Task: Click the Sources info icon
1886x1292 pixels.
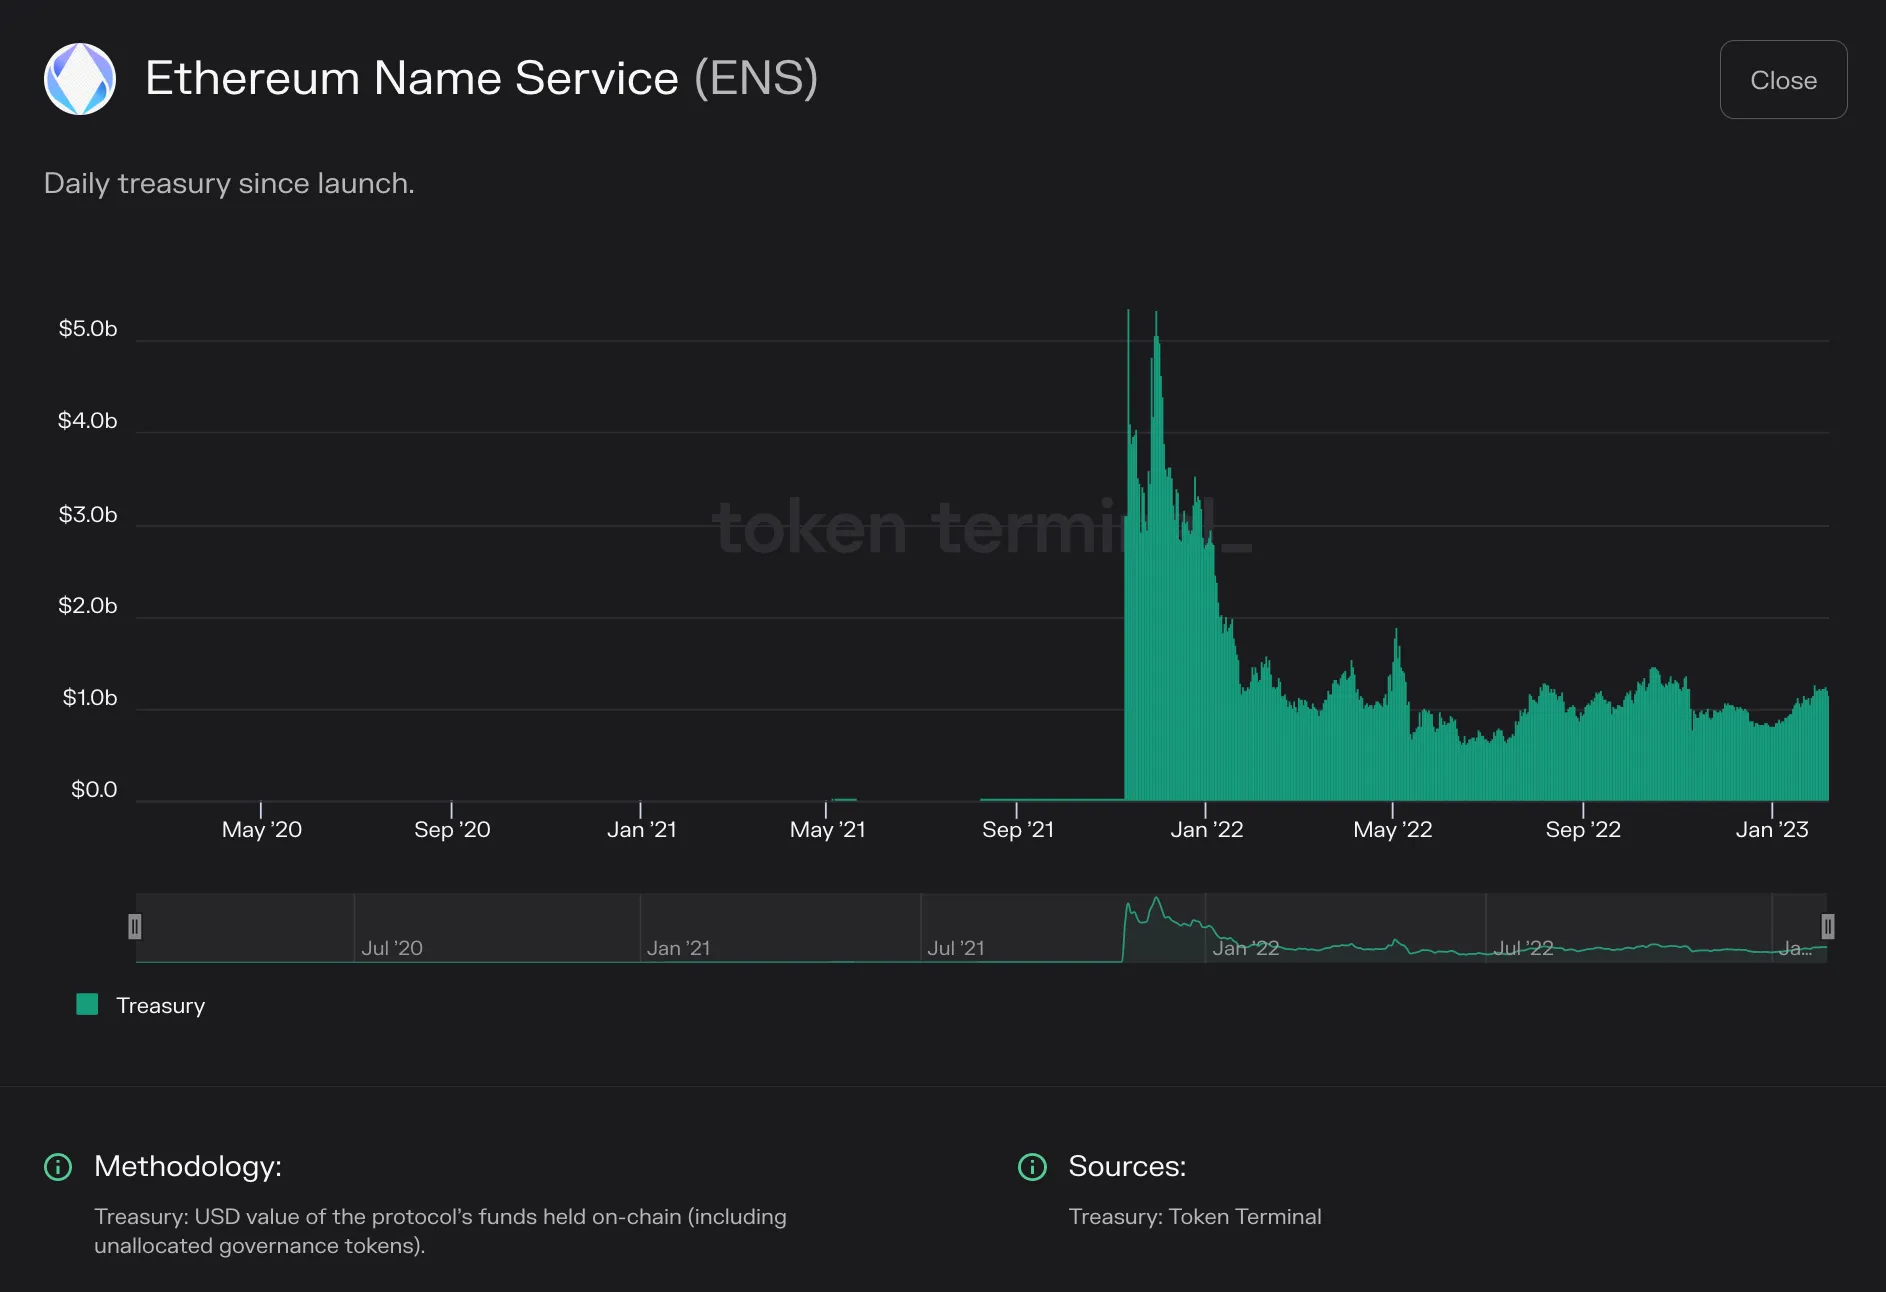Action: [1032, 1167]
